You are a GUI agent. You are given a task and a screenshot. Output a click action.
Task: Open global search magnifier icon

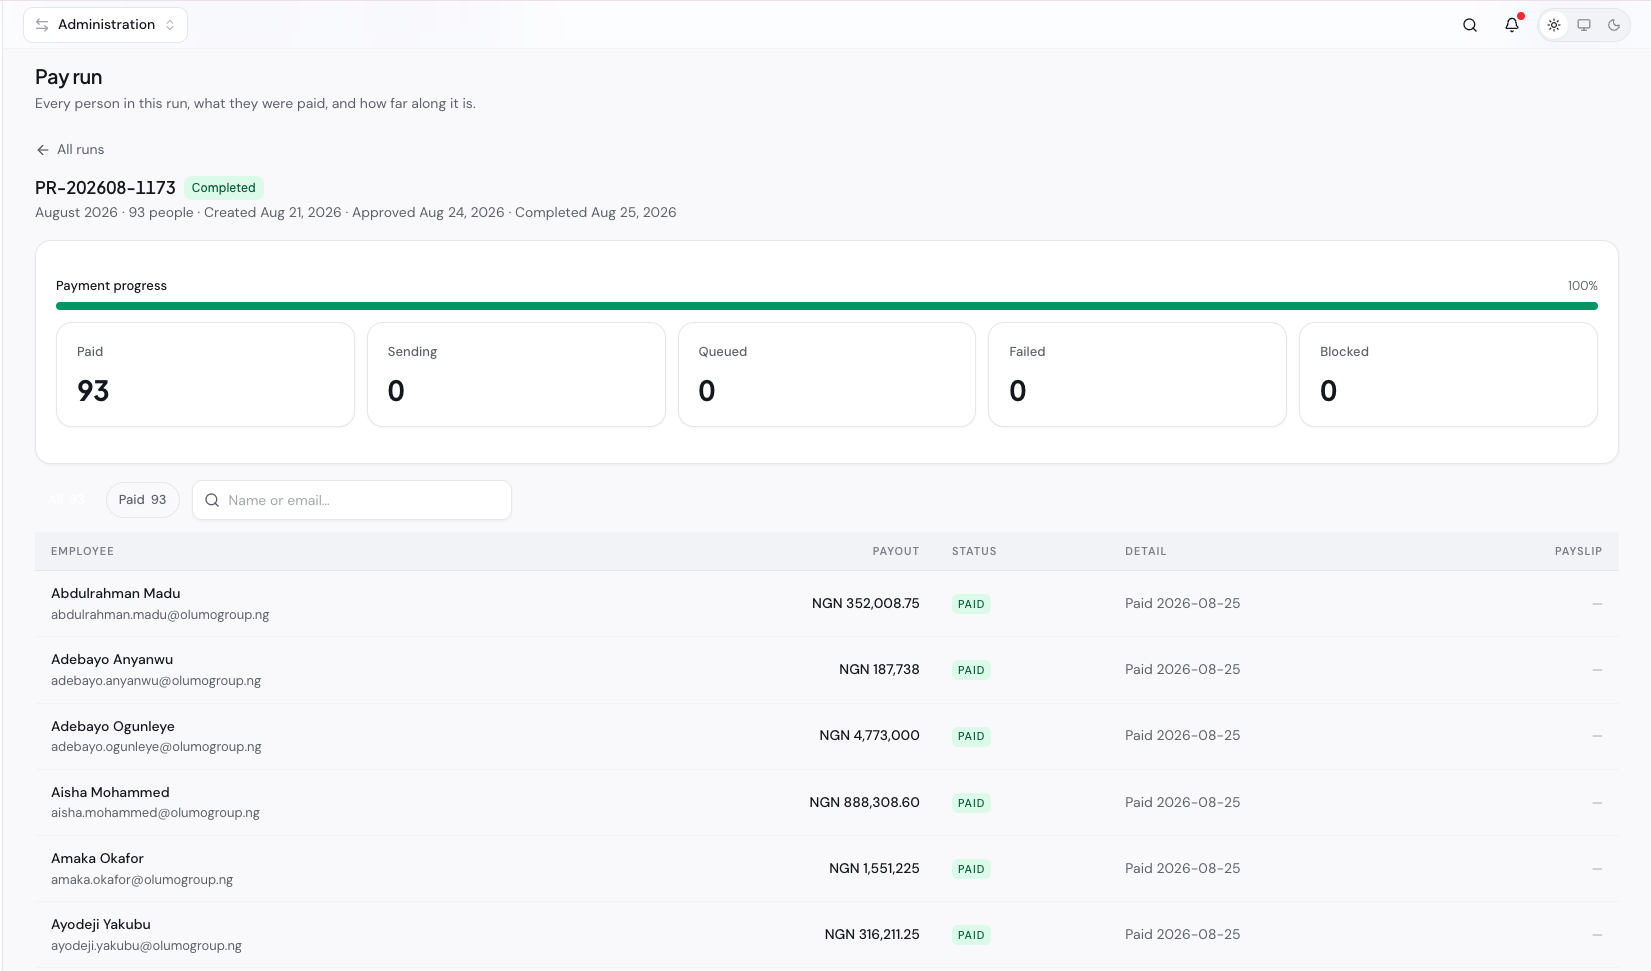(1470, 25)
